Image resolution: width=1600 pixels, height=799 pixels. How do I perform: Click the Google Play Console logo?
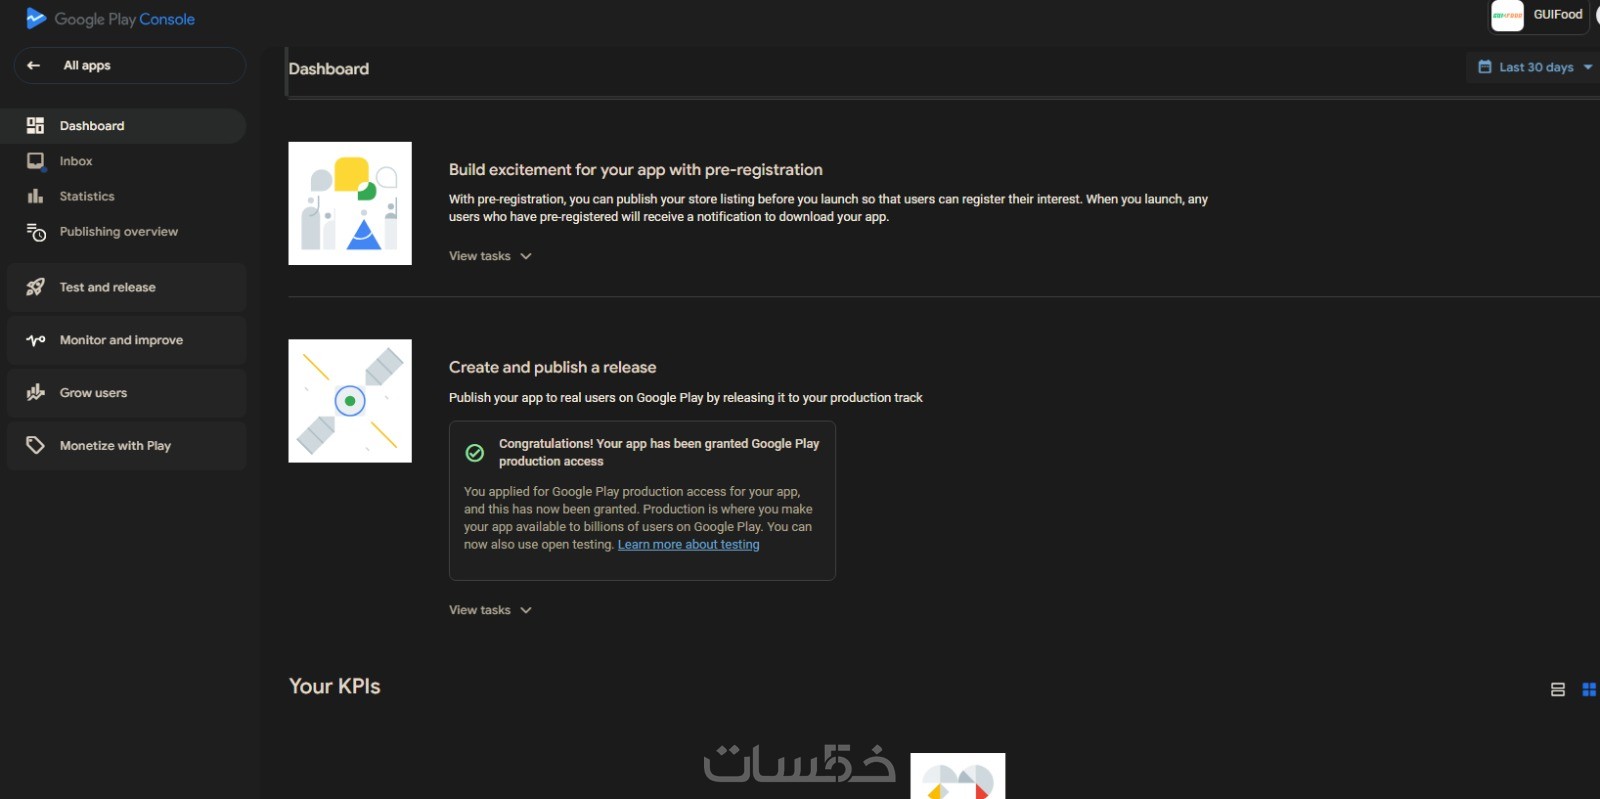110,19
